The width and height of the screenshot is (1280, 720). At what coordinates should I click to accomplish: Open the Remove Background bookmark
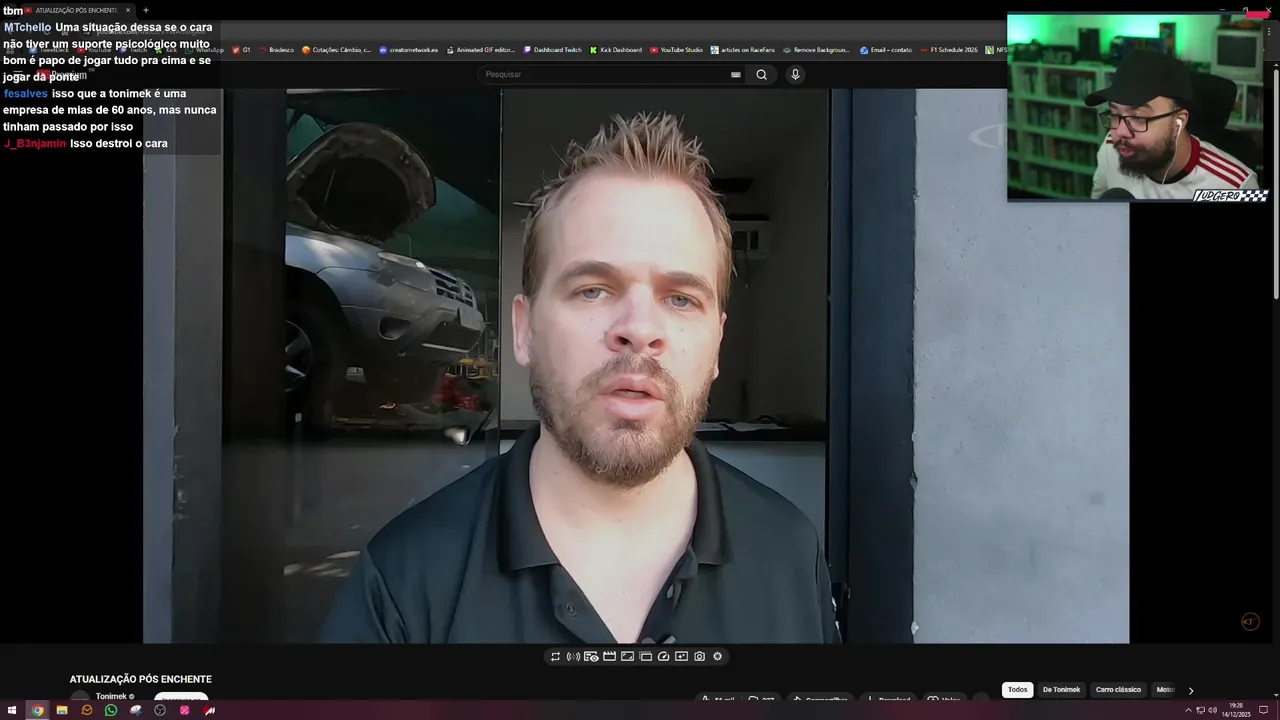(x=816, y=50)
